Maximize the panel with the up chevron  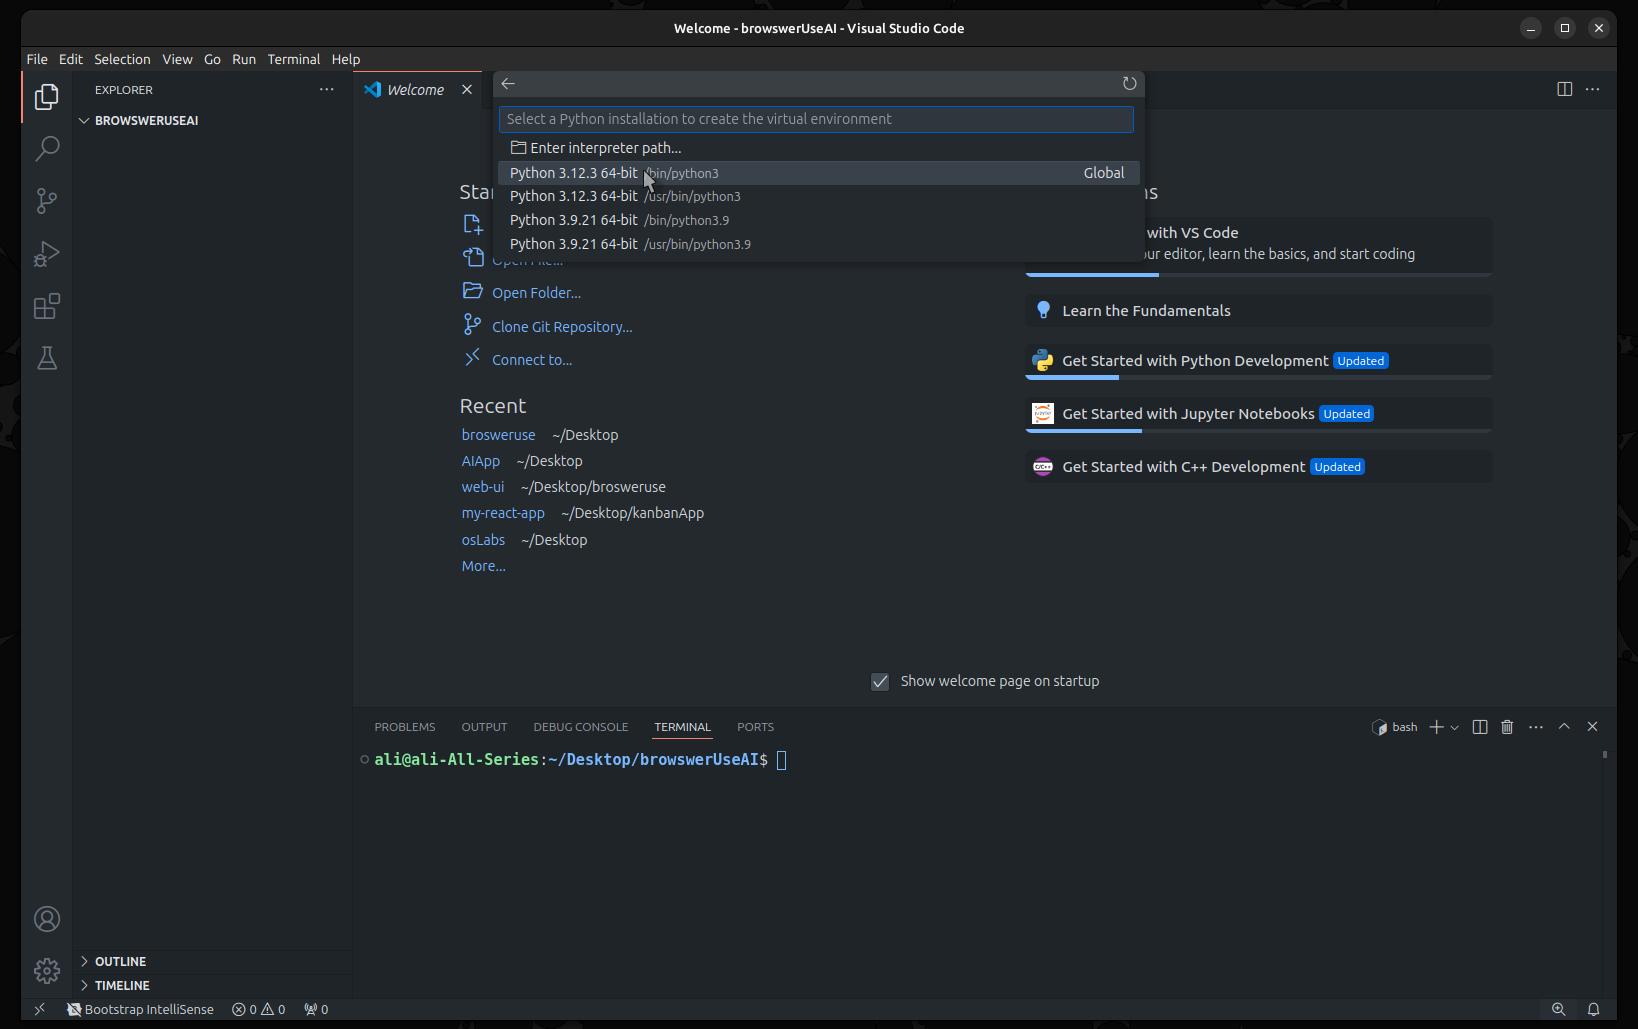pos(1564,727)
